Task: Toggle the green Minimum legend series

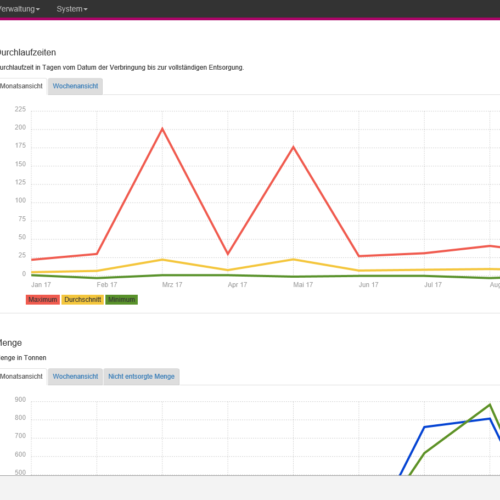Action: pyautogui.click(x=122, y=299)
